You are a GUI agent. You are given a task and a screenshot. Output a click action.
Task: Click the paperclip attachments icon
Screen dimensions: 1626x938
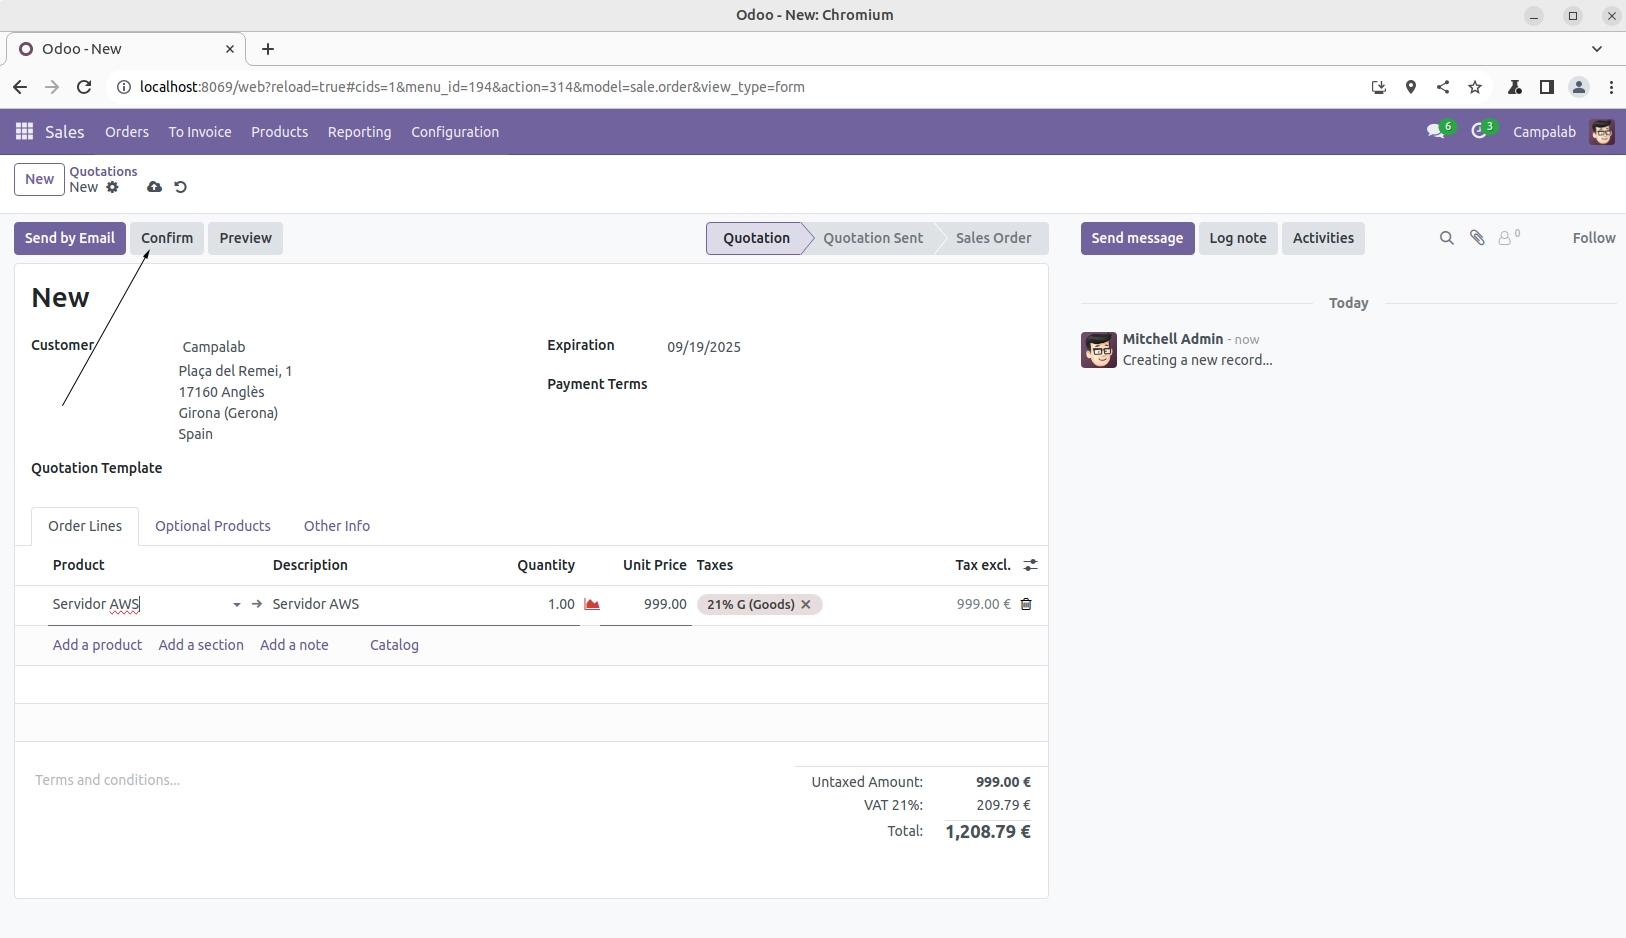tap(1477, 238)
